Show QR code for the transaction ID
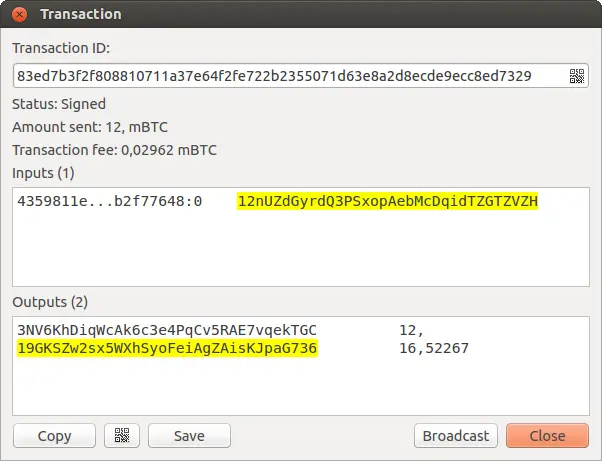Image resolution: width=602 pixels, height=461 pixels. point(577,76)
